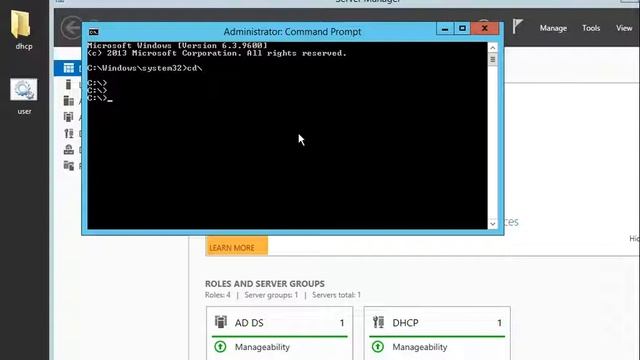The width and height of the screenshot is (640, 360).
Task: Click the 'Servers total: 1' text
Action: pos(336,295)
